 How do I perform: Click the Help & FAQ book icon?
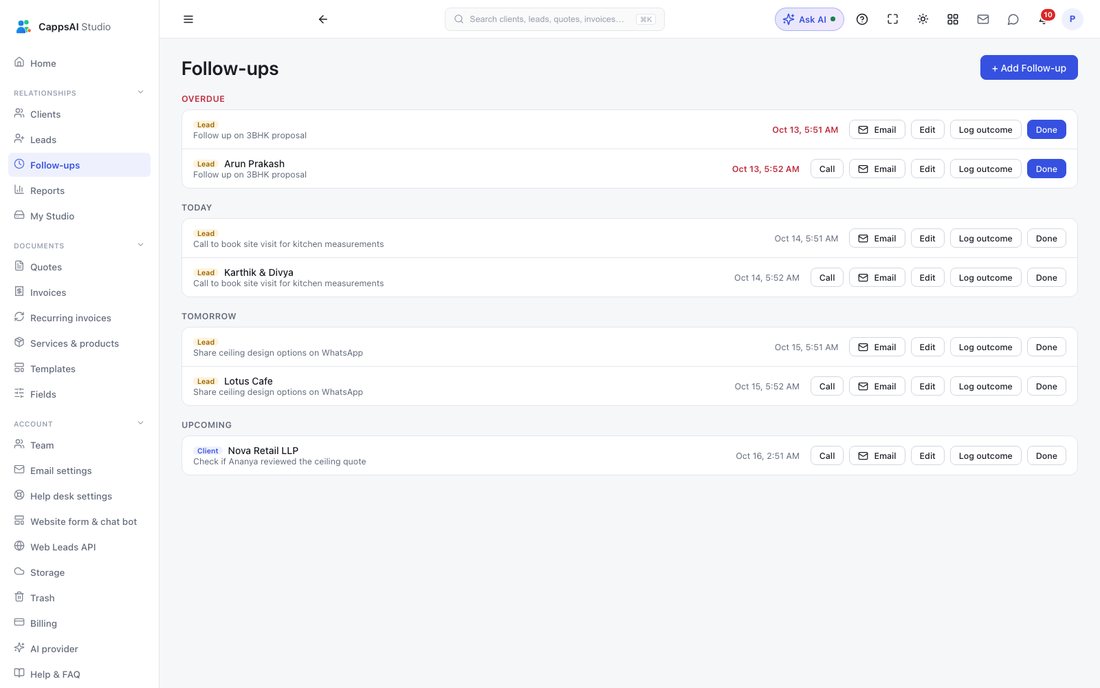(19, 673)
